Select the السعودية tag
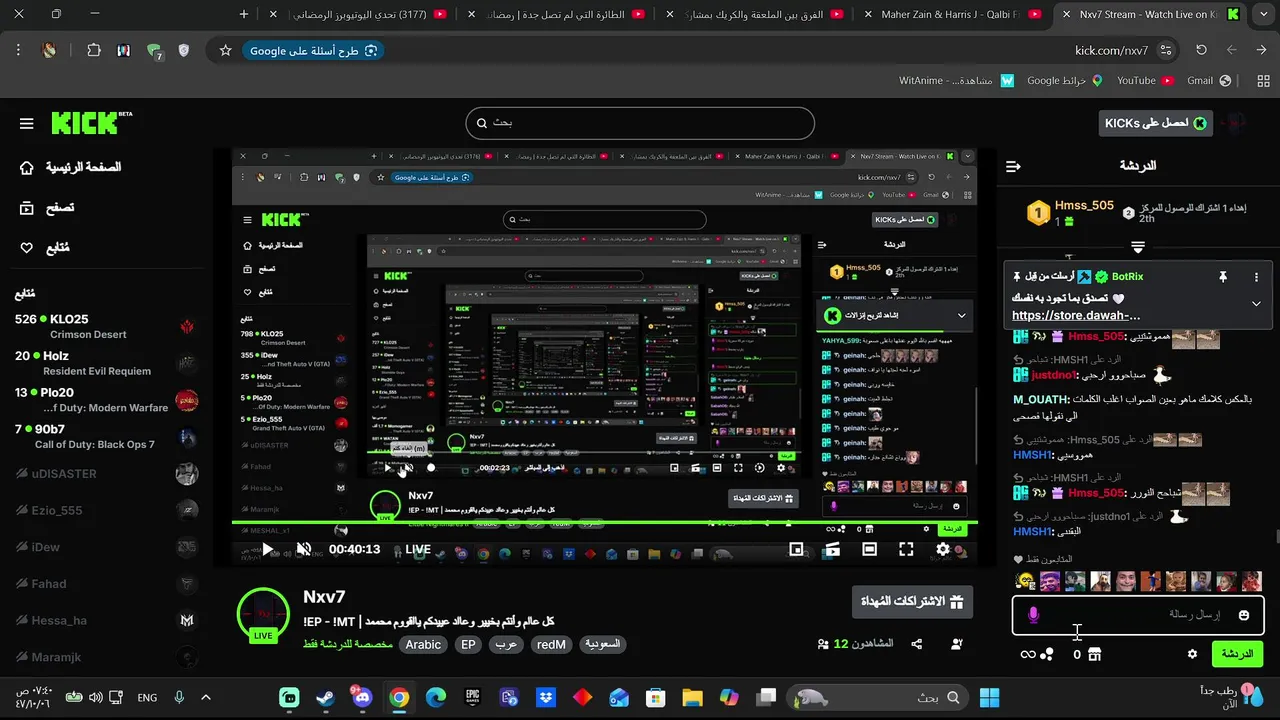 pos(603,645)
